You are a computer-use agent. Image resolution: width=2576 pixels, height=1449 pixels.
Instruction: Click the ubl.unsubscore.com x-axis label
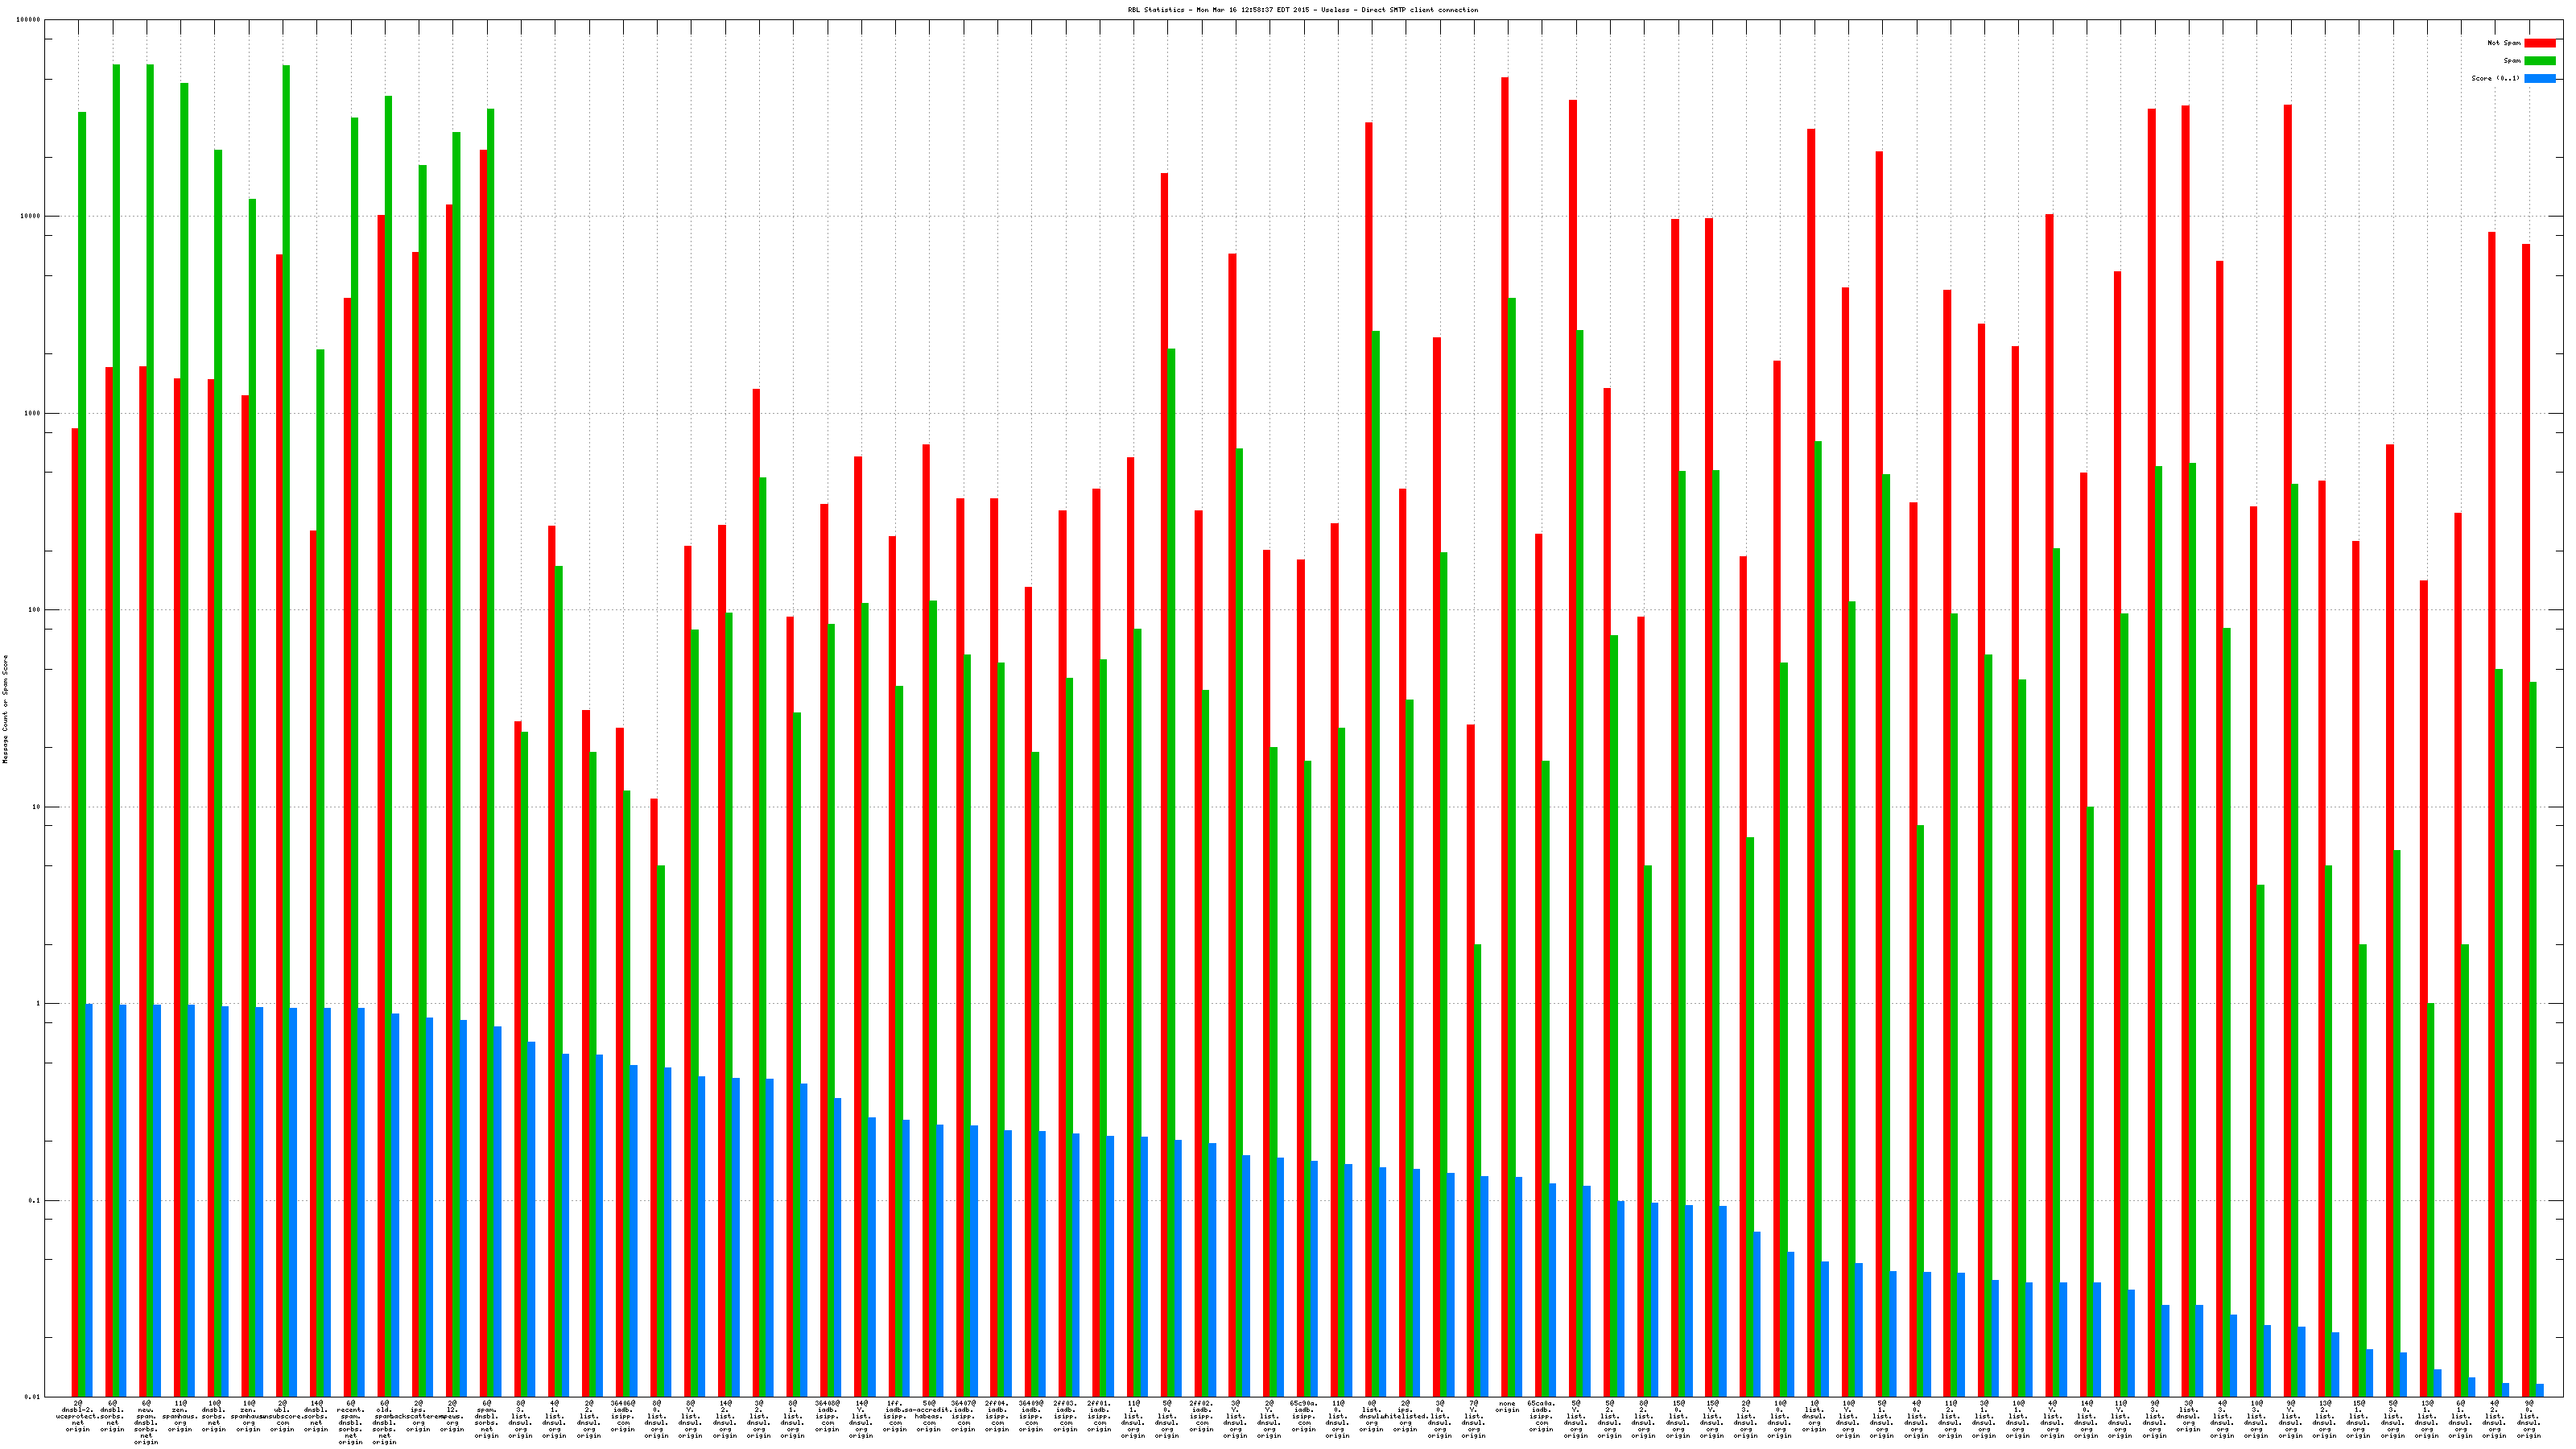coord(282,1417)
